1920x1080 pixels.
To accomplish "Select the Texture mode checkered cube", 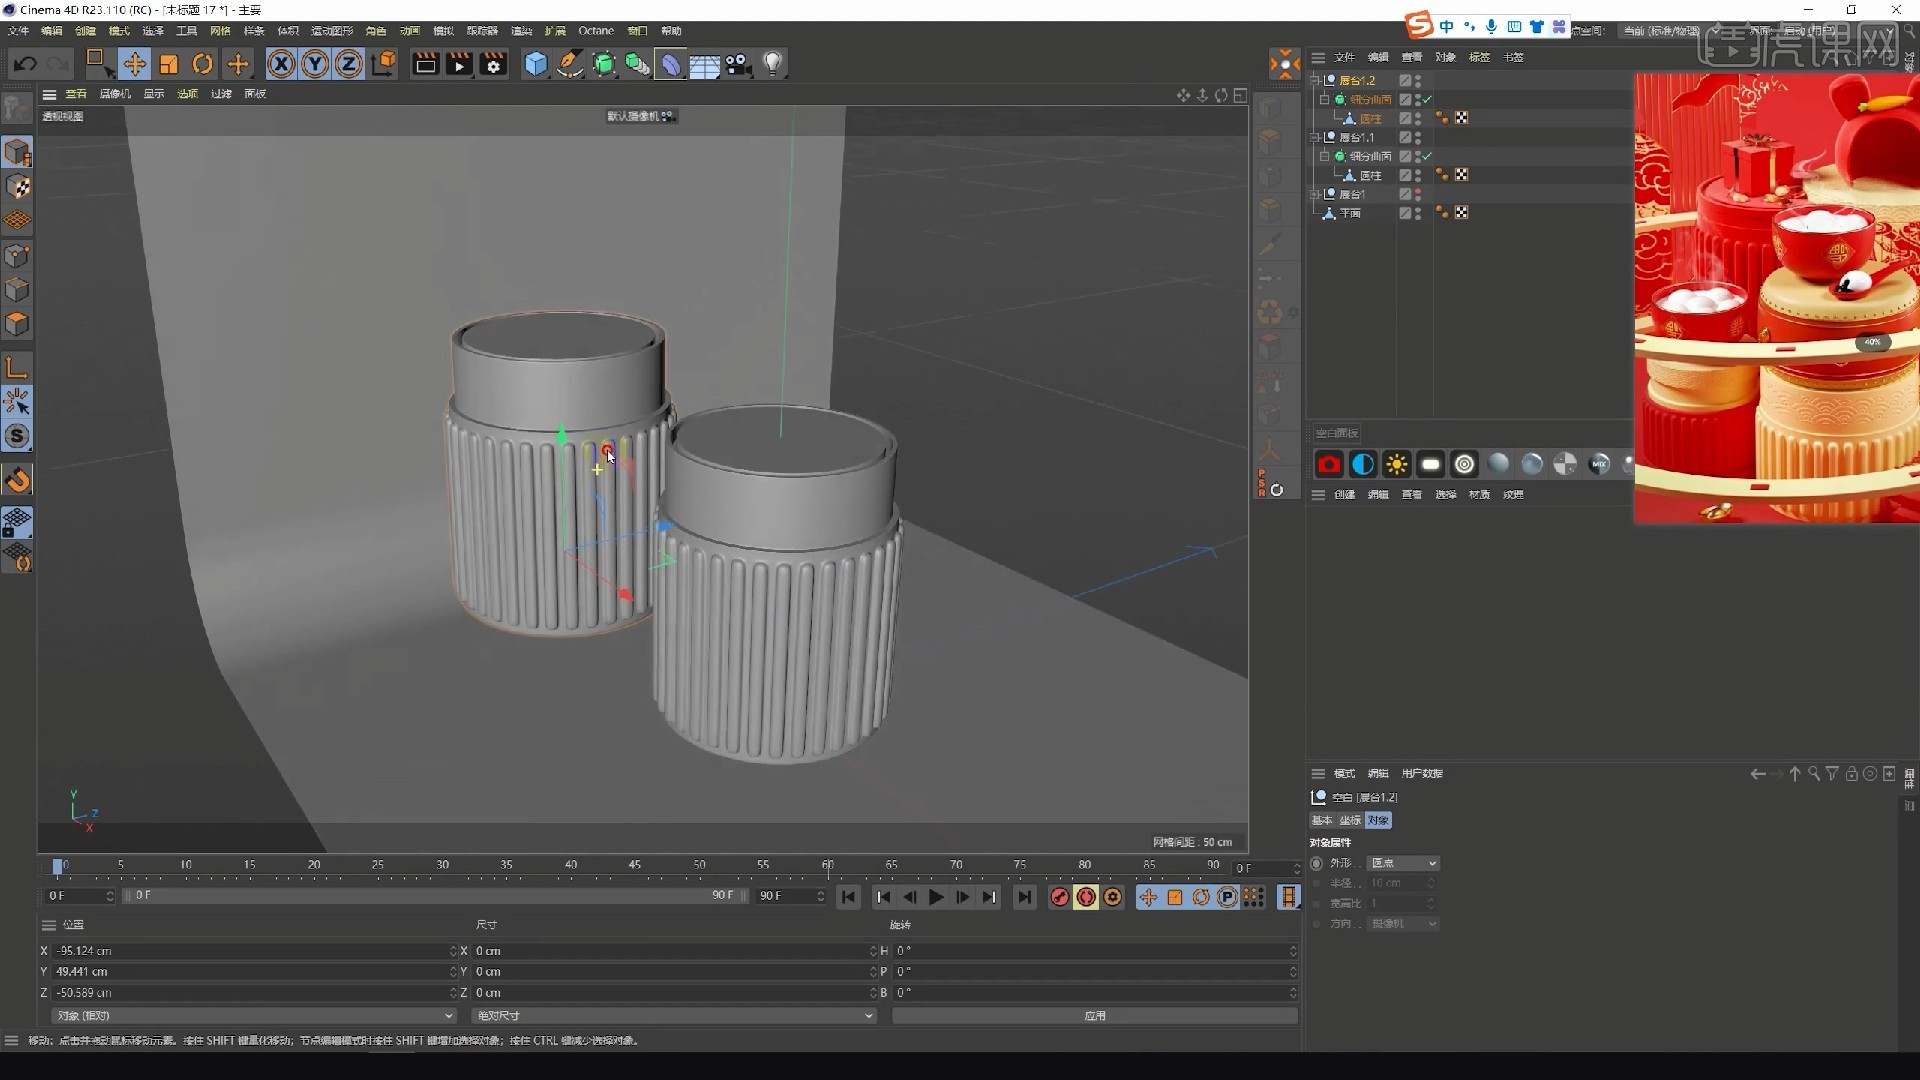I will point(17,186).
